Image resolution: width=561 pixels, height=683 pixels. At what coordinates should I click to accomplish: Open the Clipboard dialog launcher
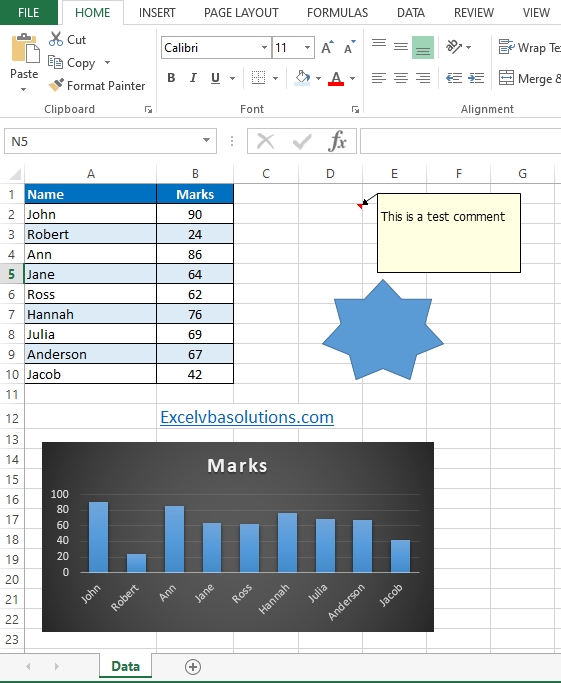149,110
